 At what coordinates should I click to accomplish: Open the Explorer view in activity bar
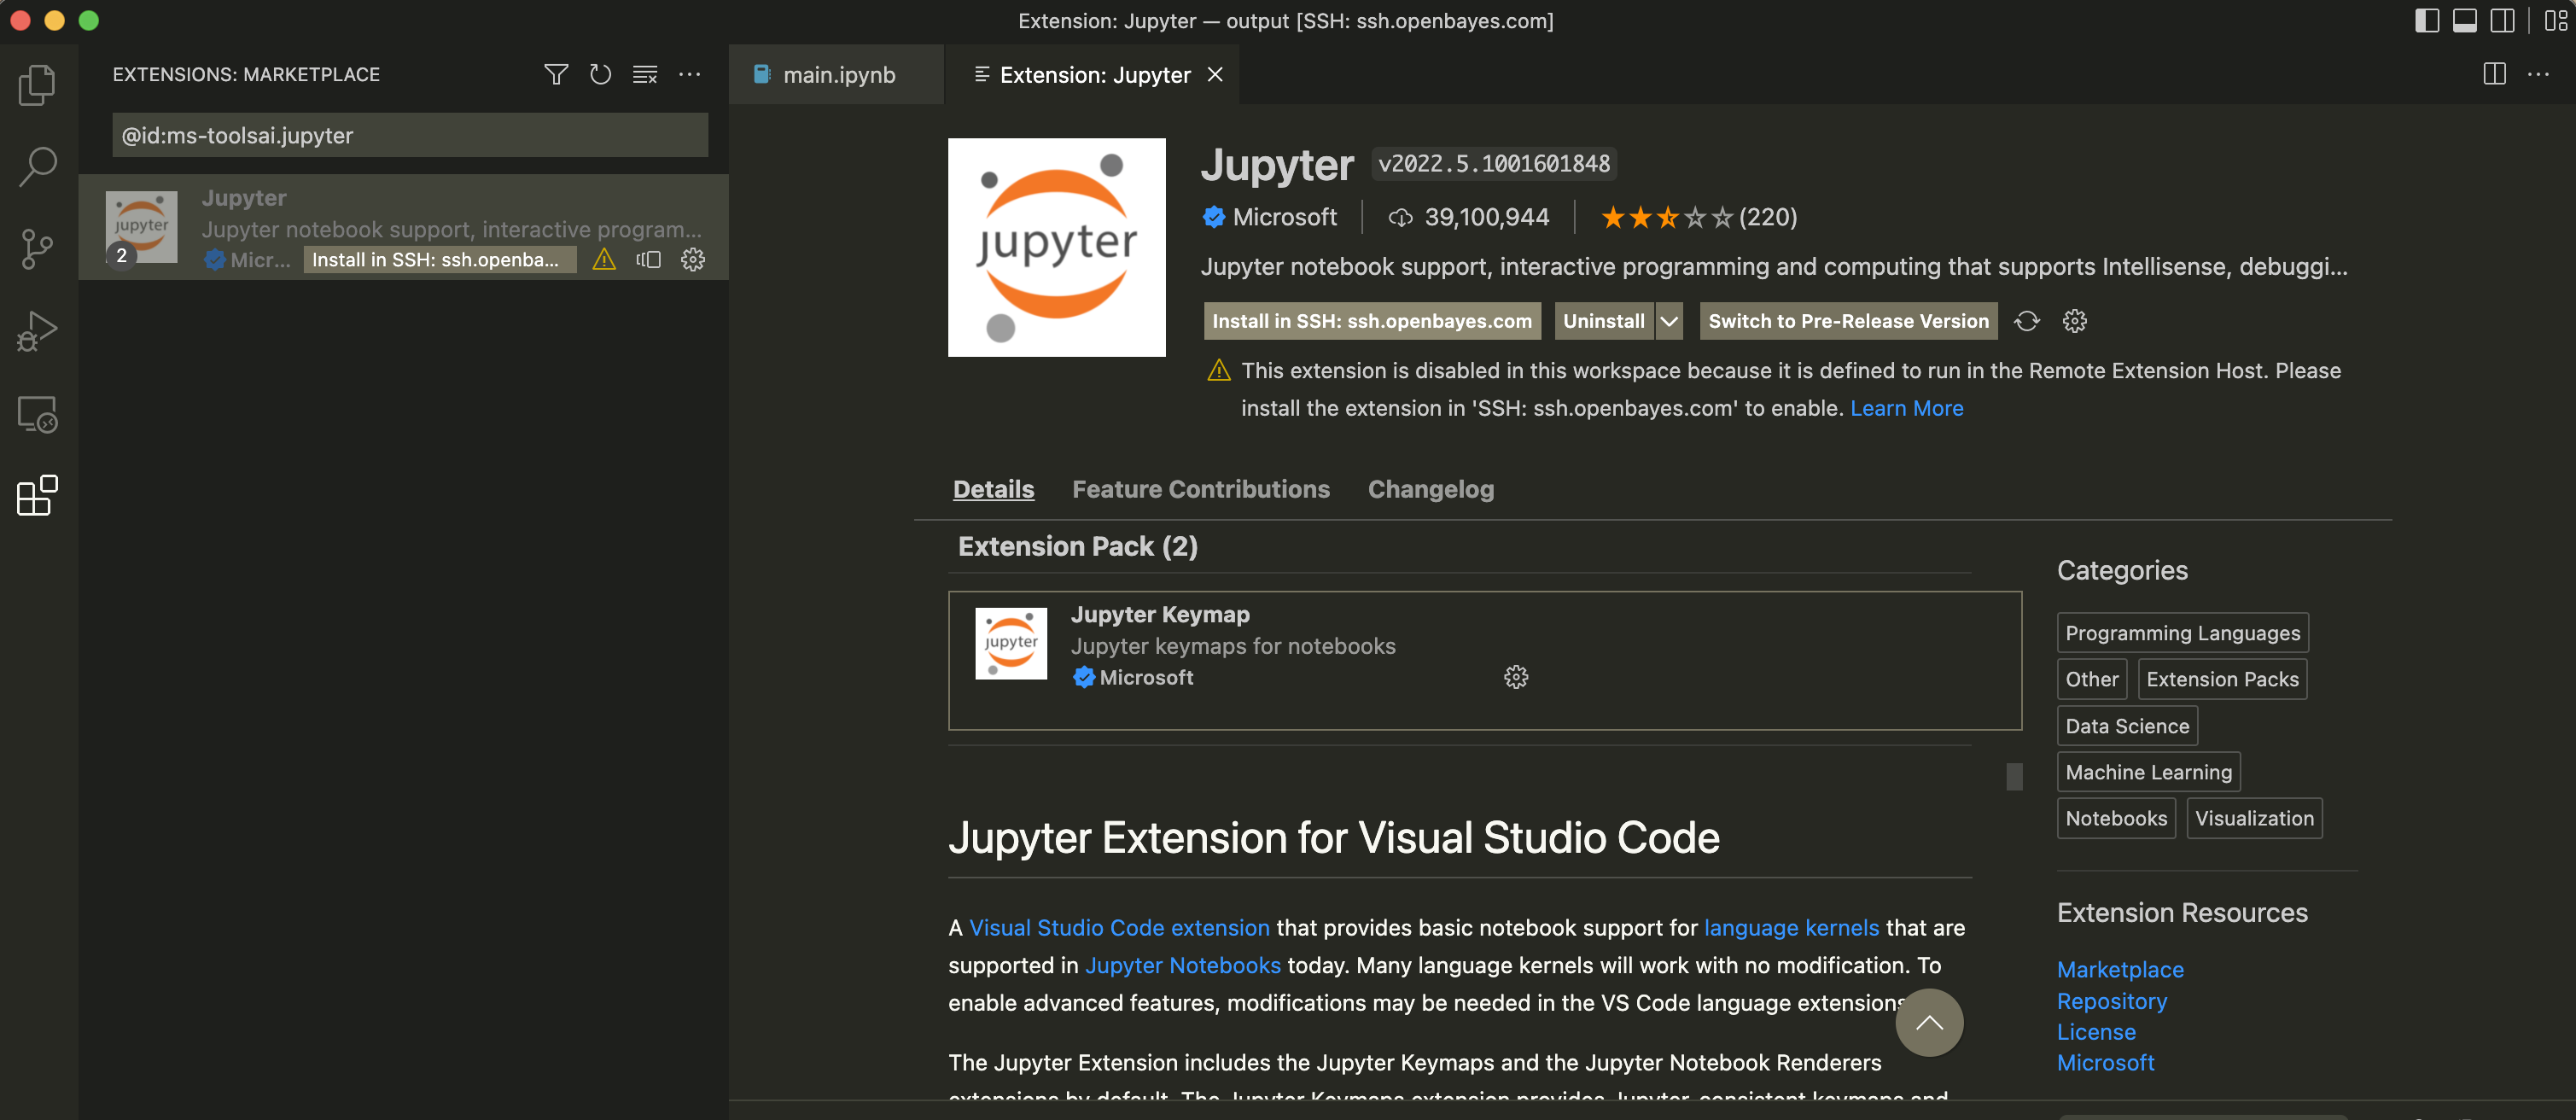pos(37,85)
